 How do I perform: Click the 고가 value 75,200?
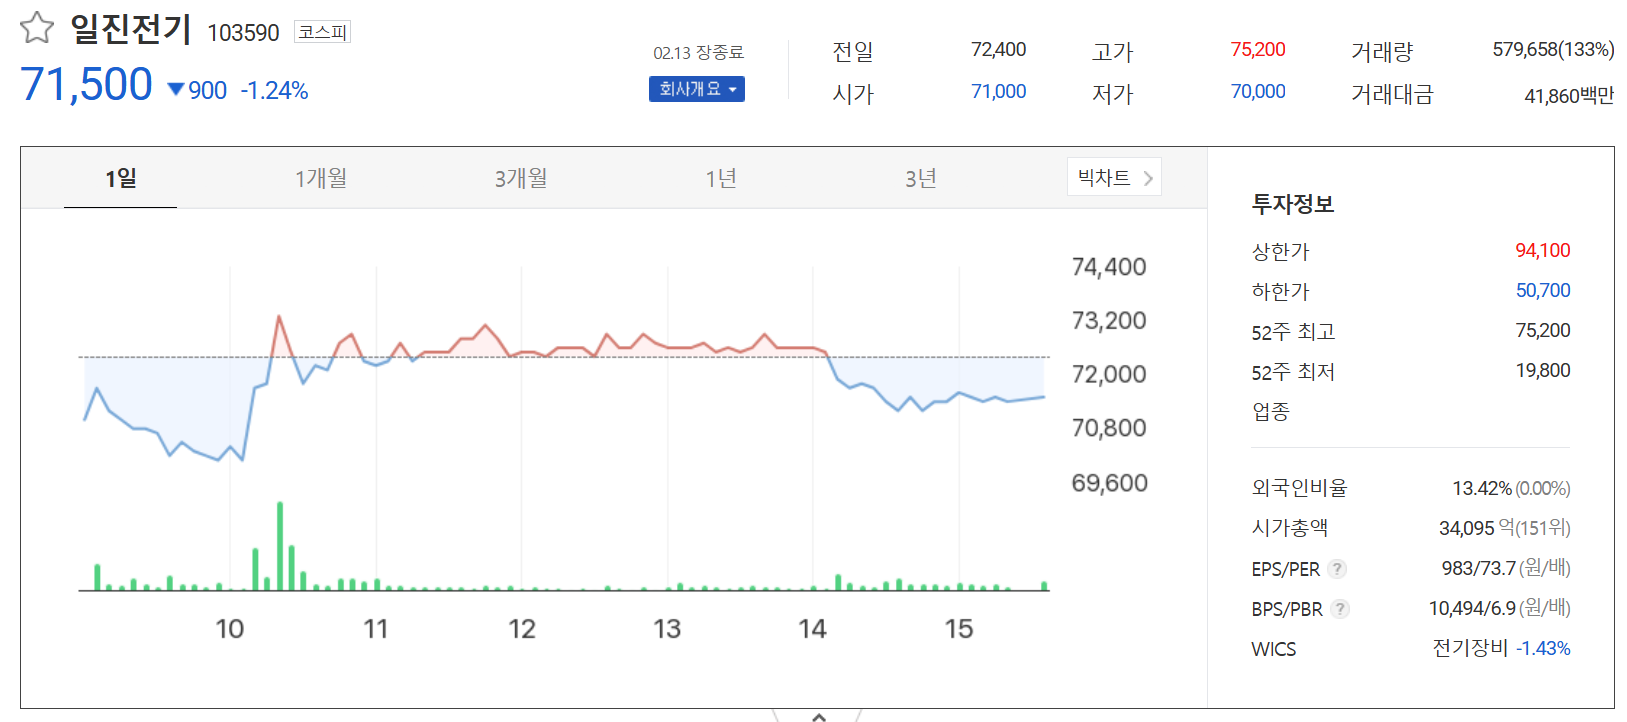pos(1258,49)
